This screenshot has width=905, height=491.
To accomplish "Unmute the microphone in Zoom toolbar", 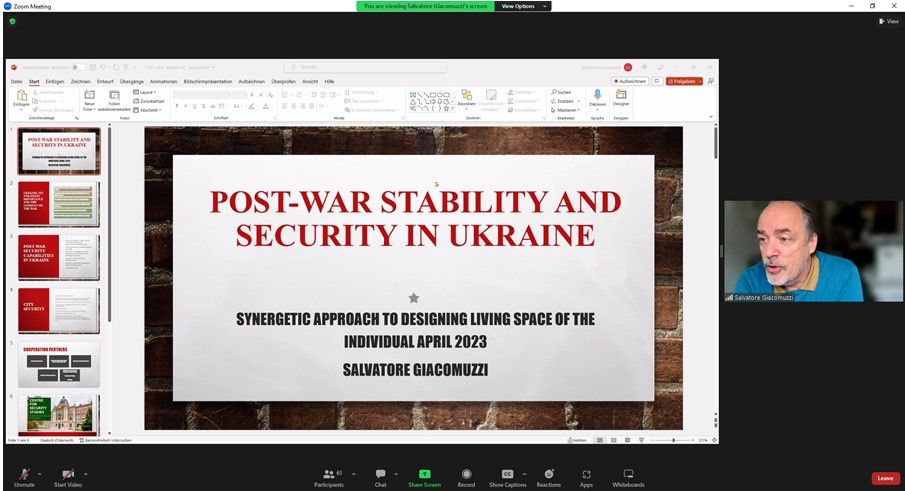I will pos(23,474).
